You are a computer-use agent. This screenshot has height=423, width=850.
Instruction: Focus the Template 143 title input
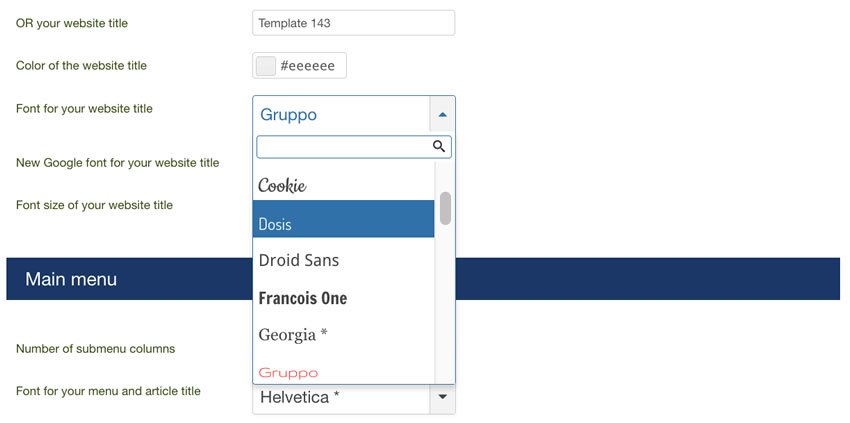point(353,23)
